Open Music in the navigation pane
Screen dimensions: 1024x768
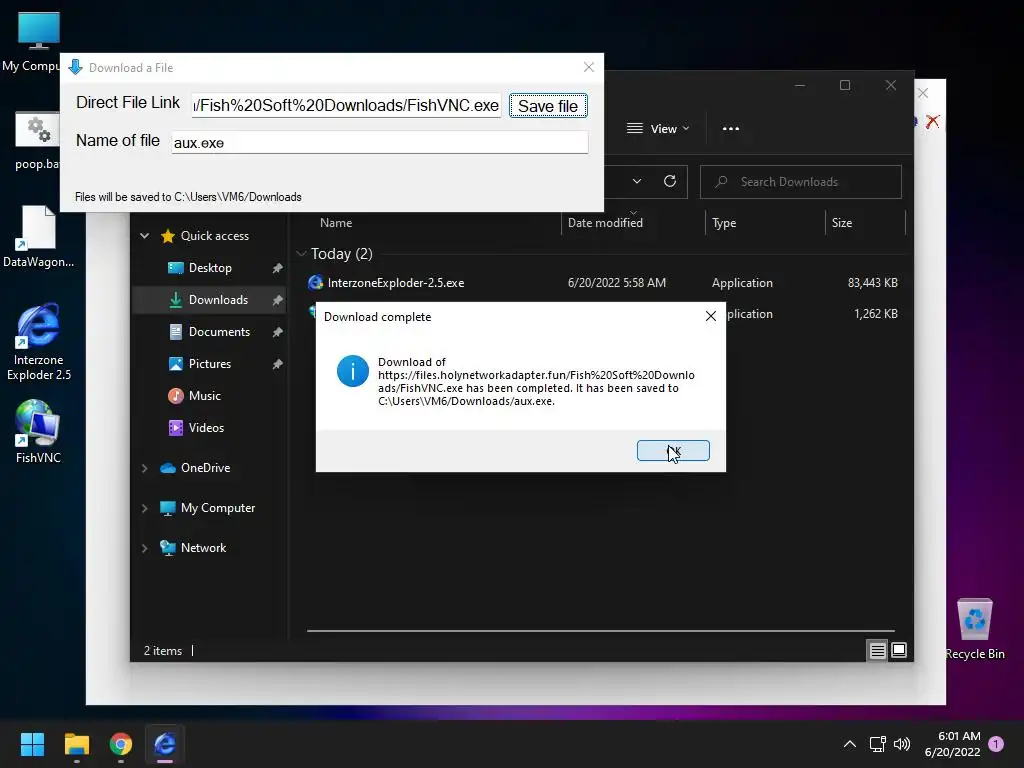point(204,396)
